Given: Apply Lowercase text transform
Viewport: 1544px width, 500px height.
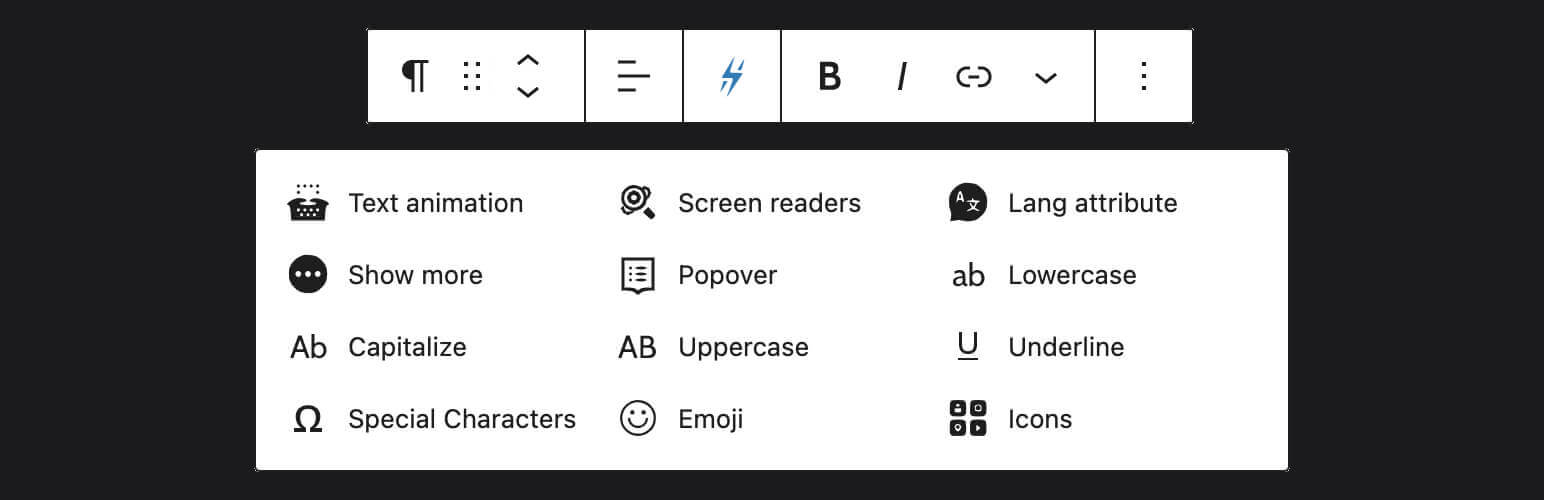Looking at the screenshot, I should click(1043, 275).
